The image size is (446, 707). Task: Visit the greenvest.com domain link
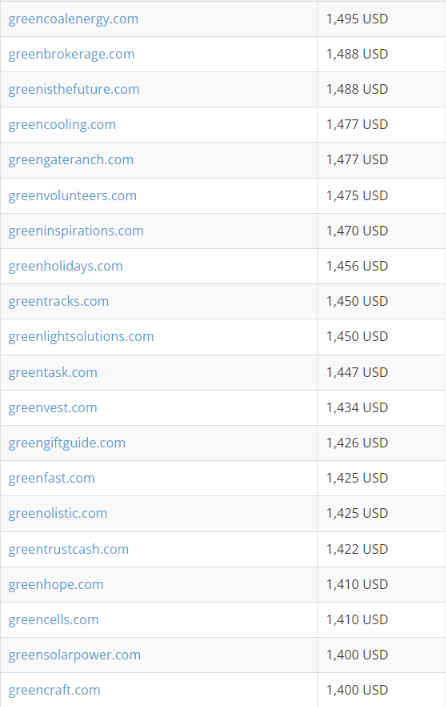coord(53,408)
